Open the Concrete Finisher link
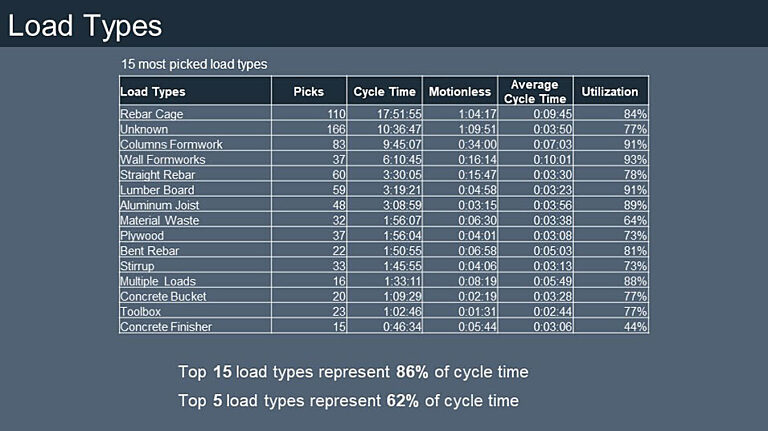This screenshot has width=768, height=431. click(166, 327)
